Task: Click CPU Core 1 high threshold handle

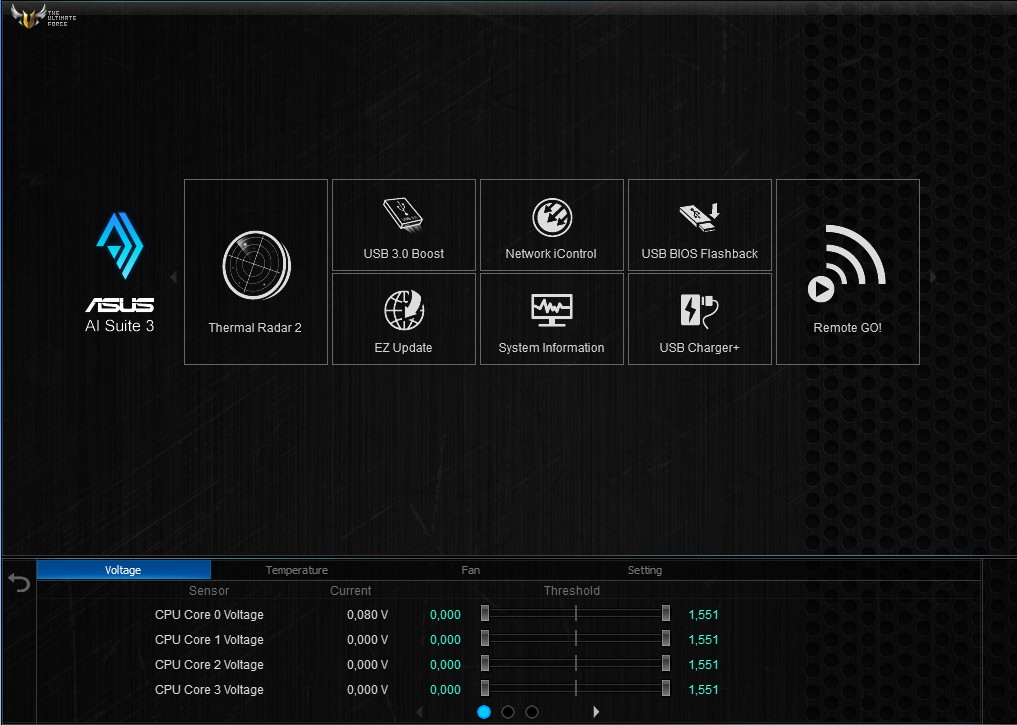Action: 665,639
